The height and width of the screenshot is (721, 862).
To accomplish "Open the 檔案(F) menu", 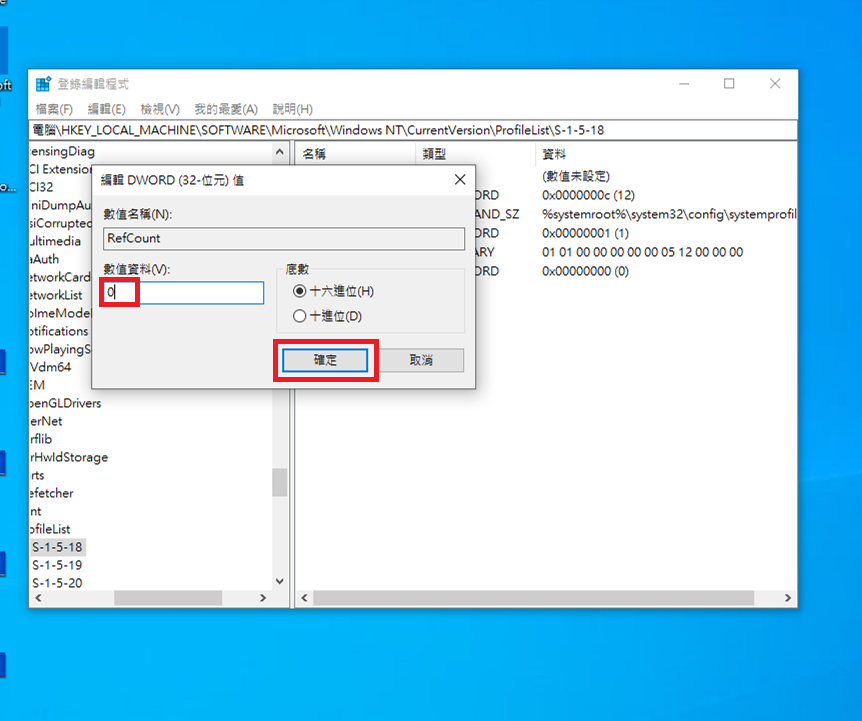I will (54, 109).
